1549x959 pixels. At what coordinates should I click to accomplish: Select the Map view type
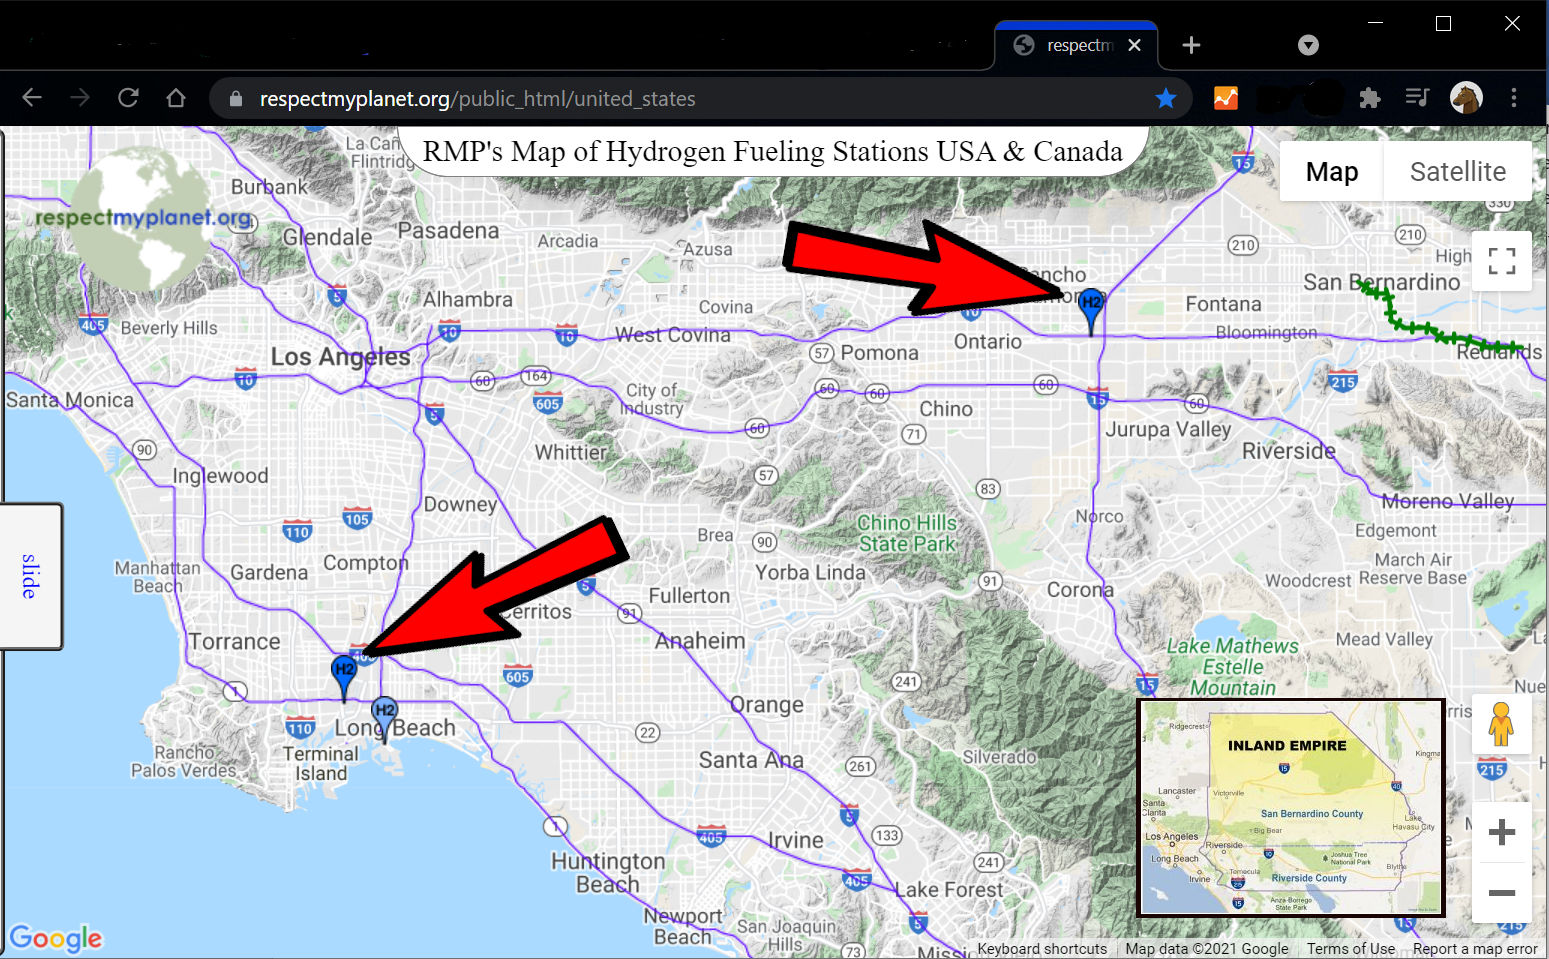tap(1331, 172)
